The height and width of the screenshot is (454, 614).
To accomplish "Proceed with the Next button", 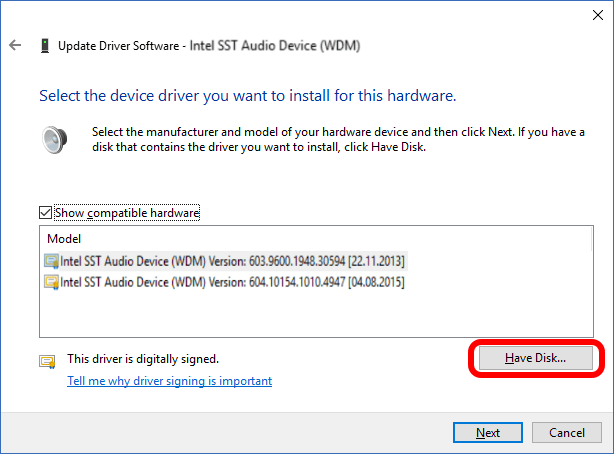I will (x=488, y=433).
